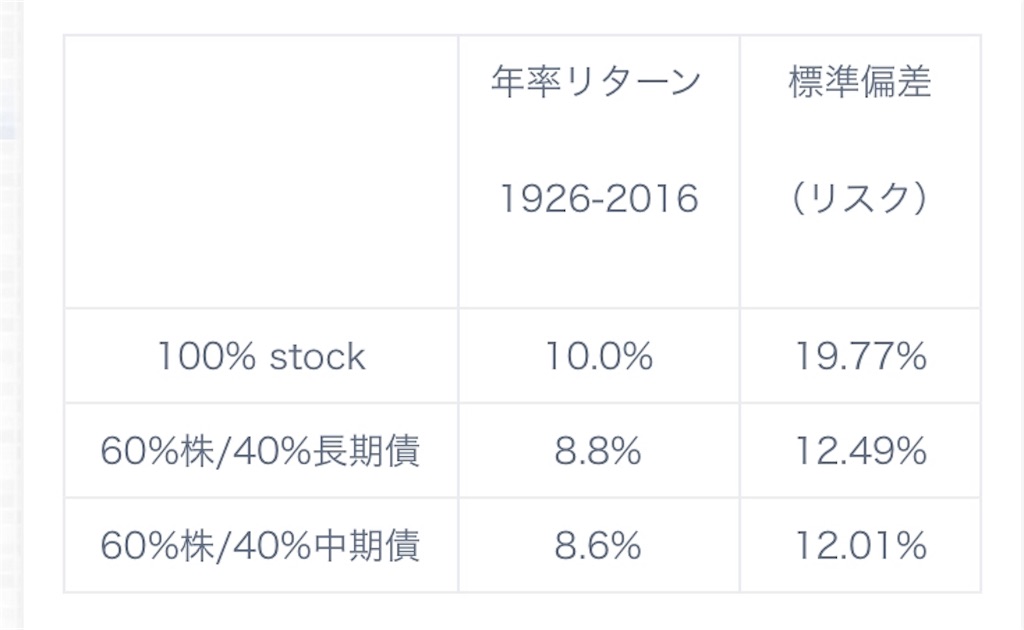Click the white margin above the table
This screenshot has width=1024, height=630.
pos(522,16)
